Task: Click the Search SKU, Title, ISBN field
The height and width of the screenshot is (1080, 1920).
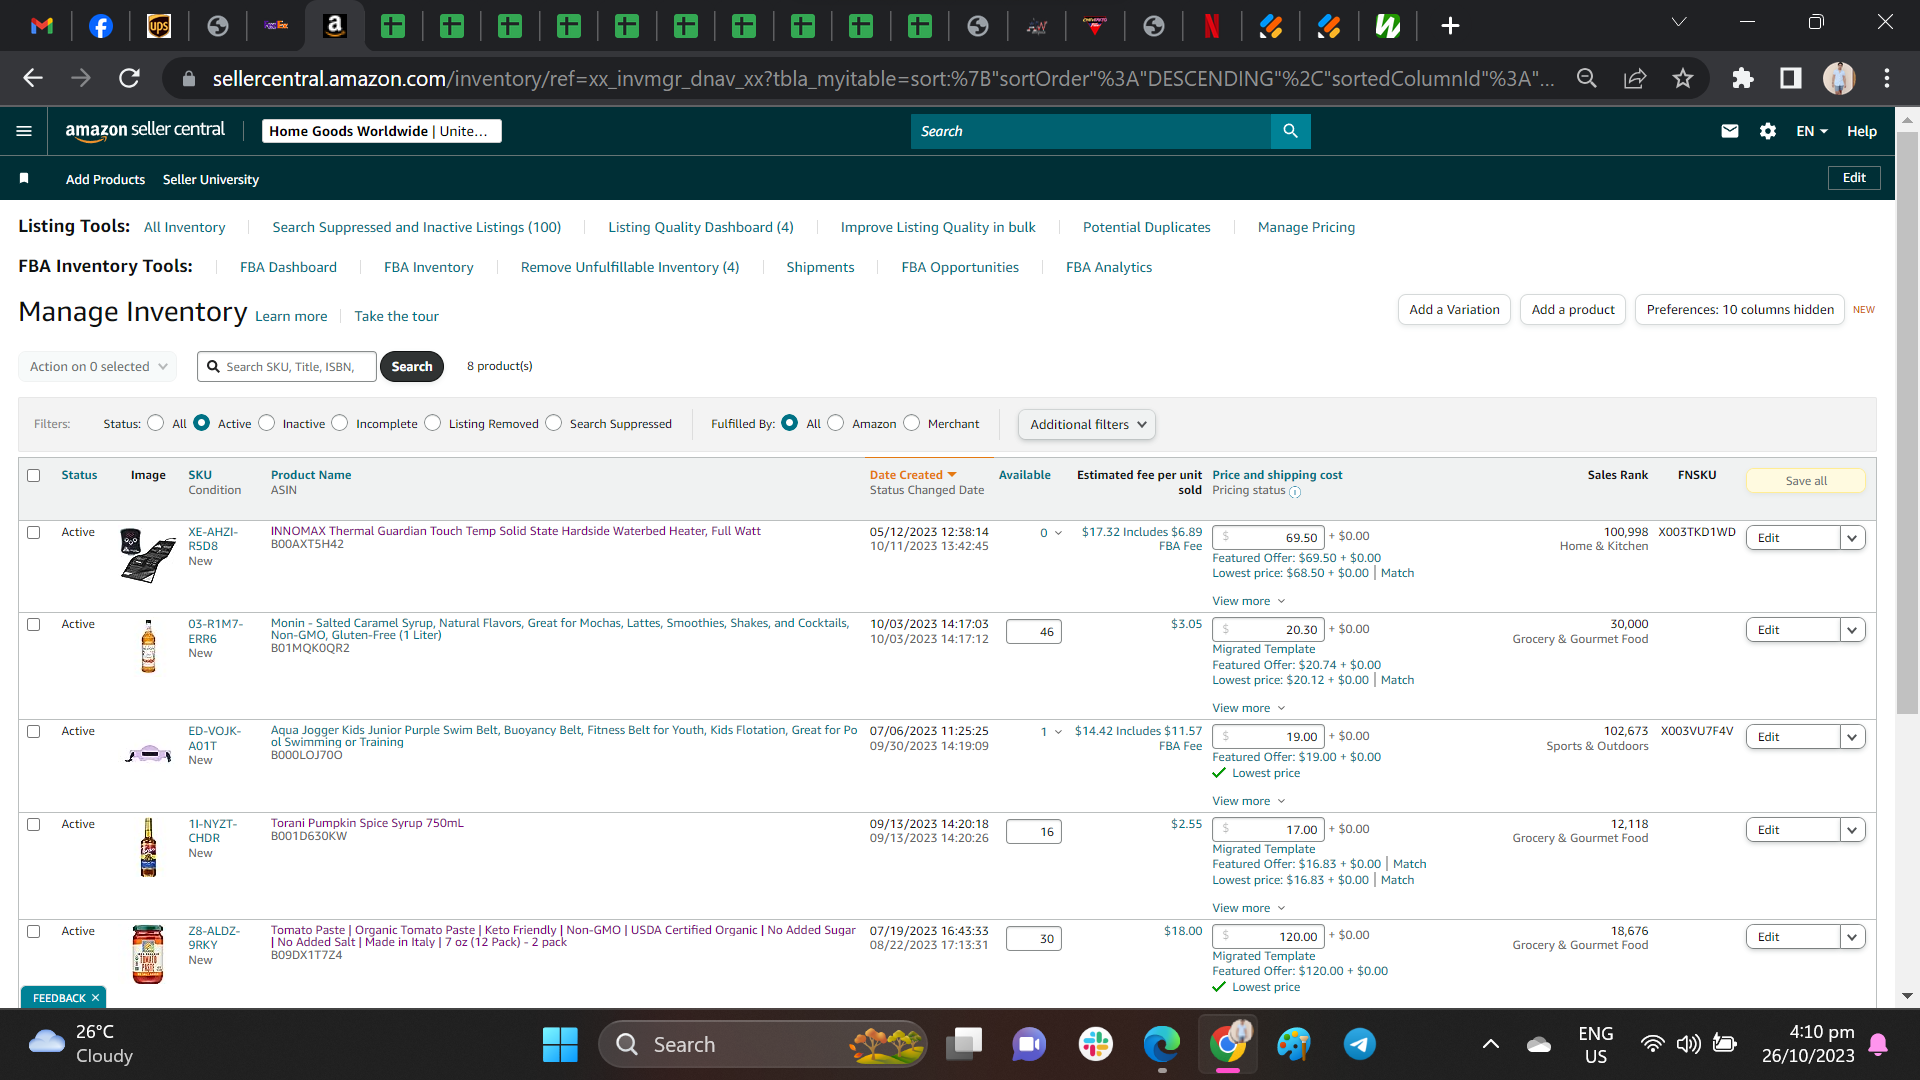Action: tap(287, 367)
